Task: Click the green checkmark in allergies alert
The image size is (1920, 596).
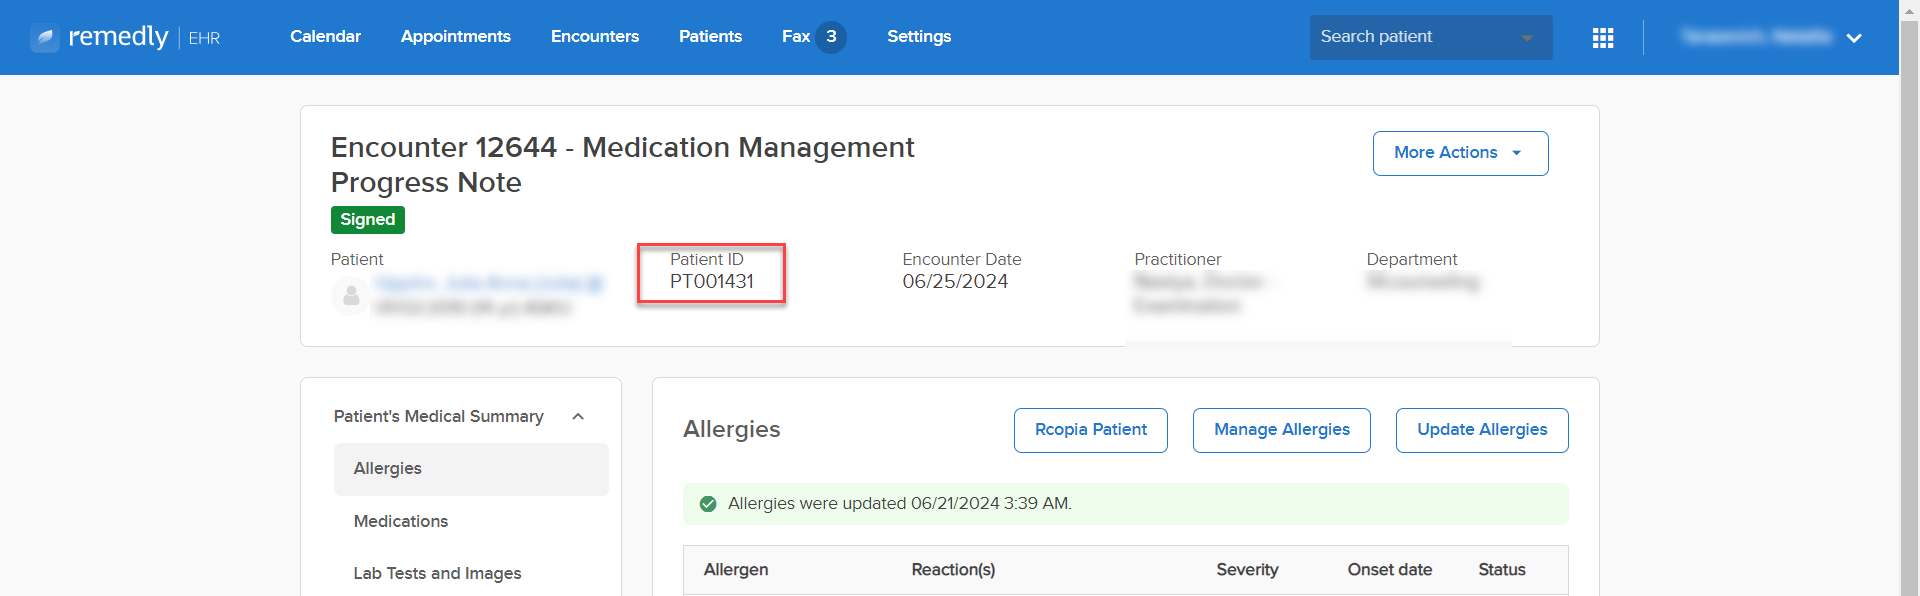Action: (x=708, y=504)
